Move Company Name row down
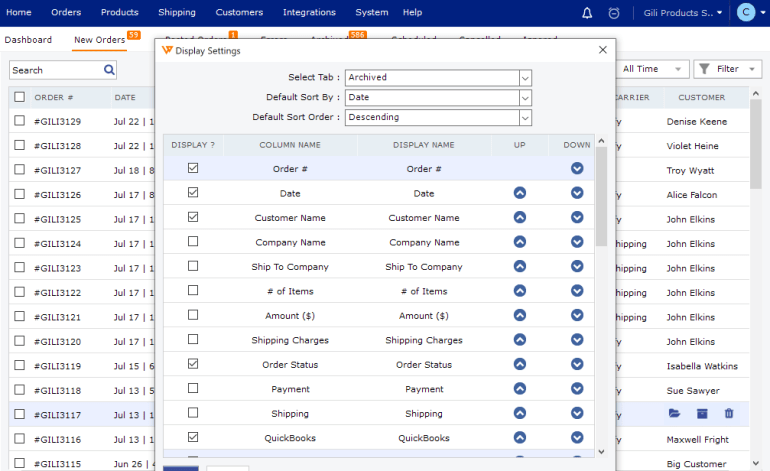Image resolution: width=770 pixels, height=471 pixels. point(577,242)
